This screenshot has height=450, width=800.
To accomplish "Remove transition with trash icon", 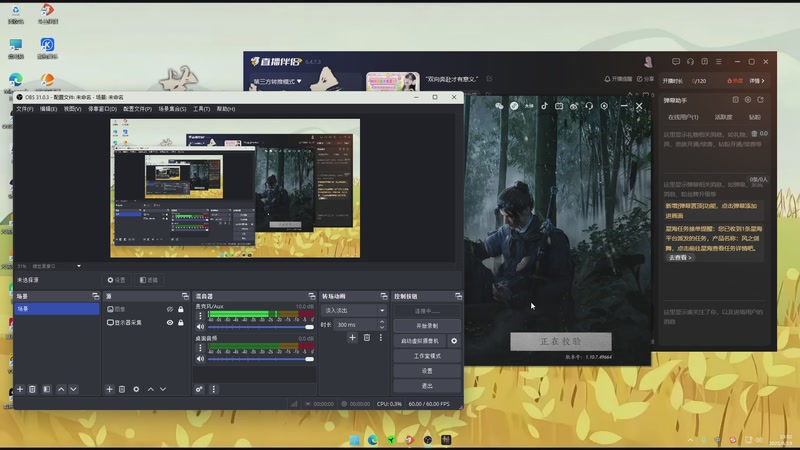I will 367,338.
